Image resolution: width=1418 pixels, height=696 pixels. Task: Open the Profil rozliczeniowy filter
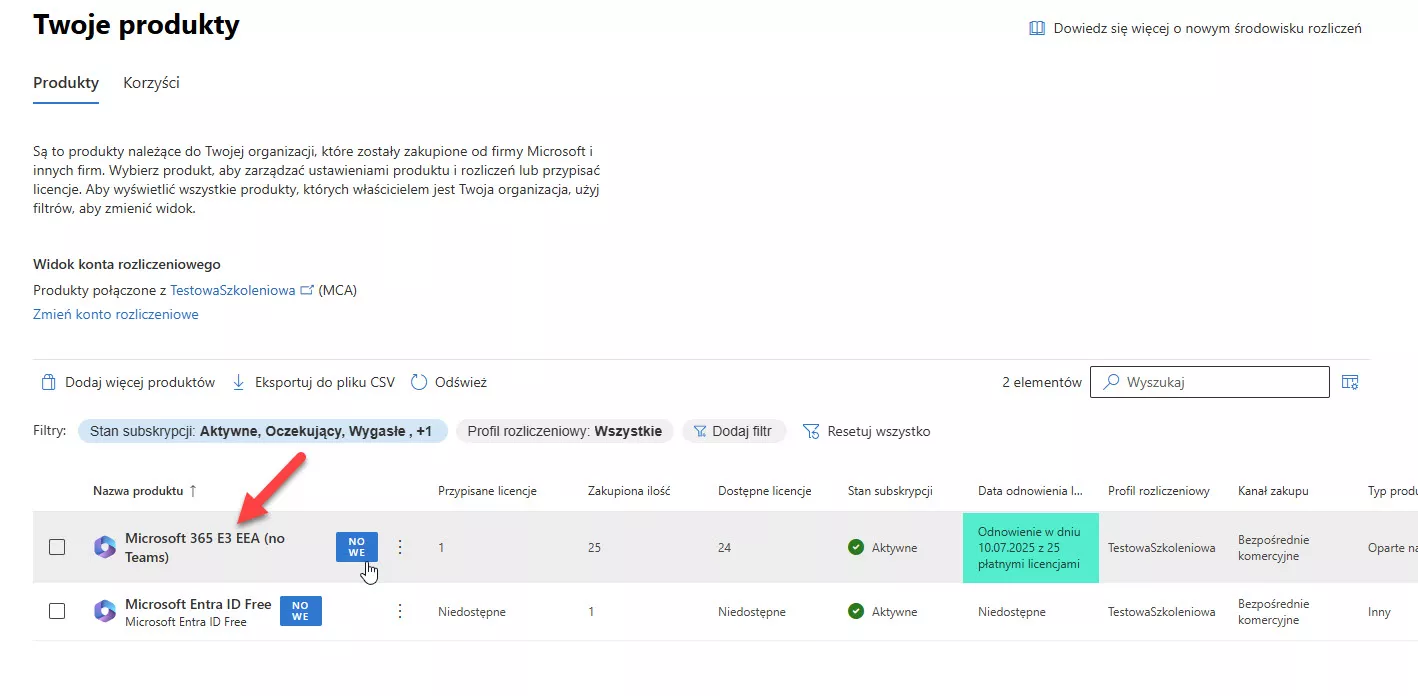[x=565, y=431]
